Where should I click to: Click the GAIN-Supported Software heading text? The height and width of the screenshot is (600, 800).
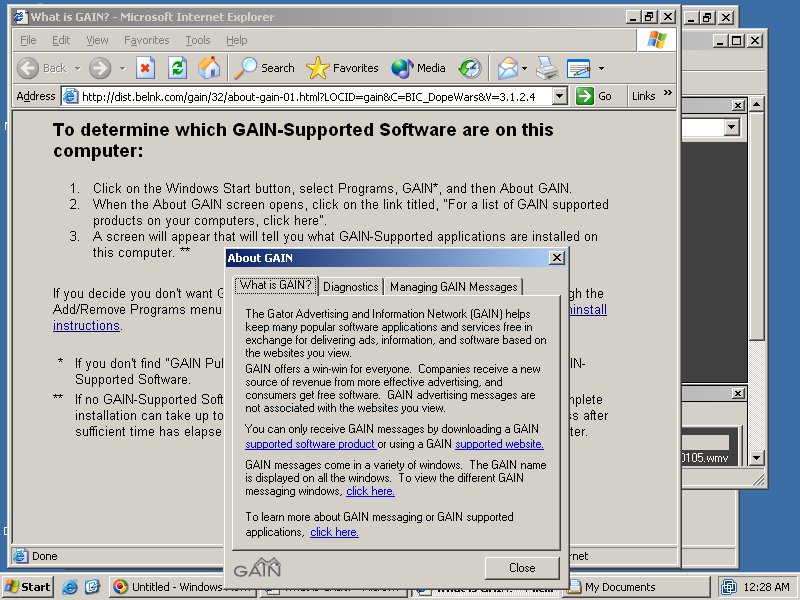point(303,140)
